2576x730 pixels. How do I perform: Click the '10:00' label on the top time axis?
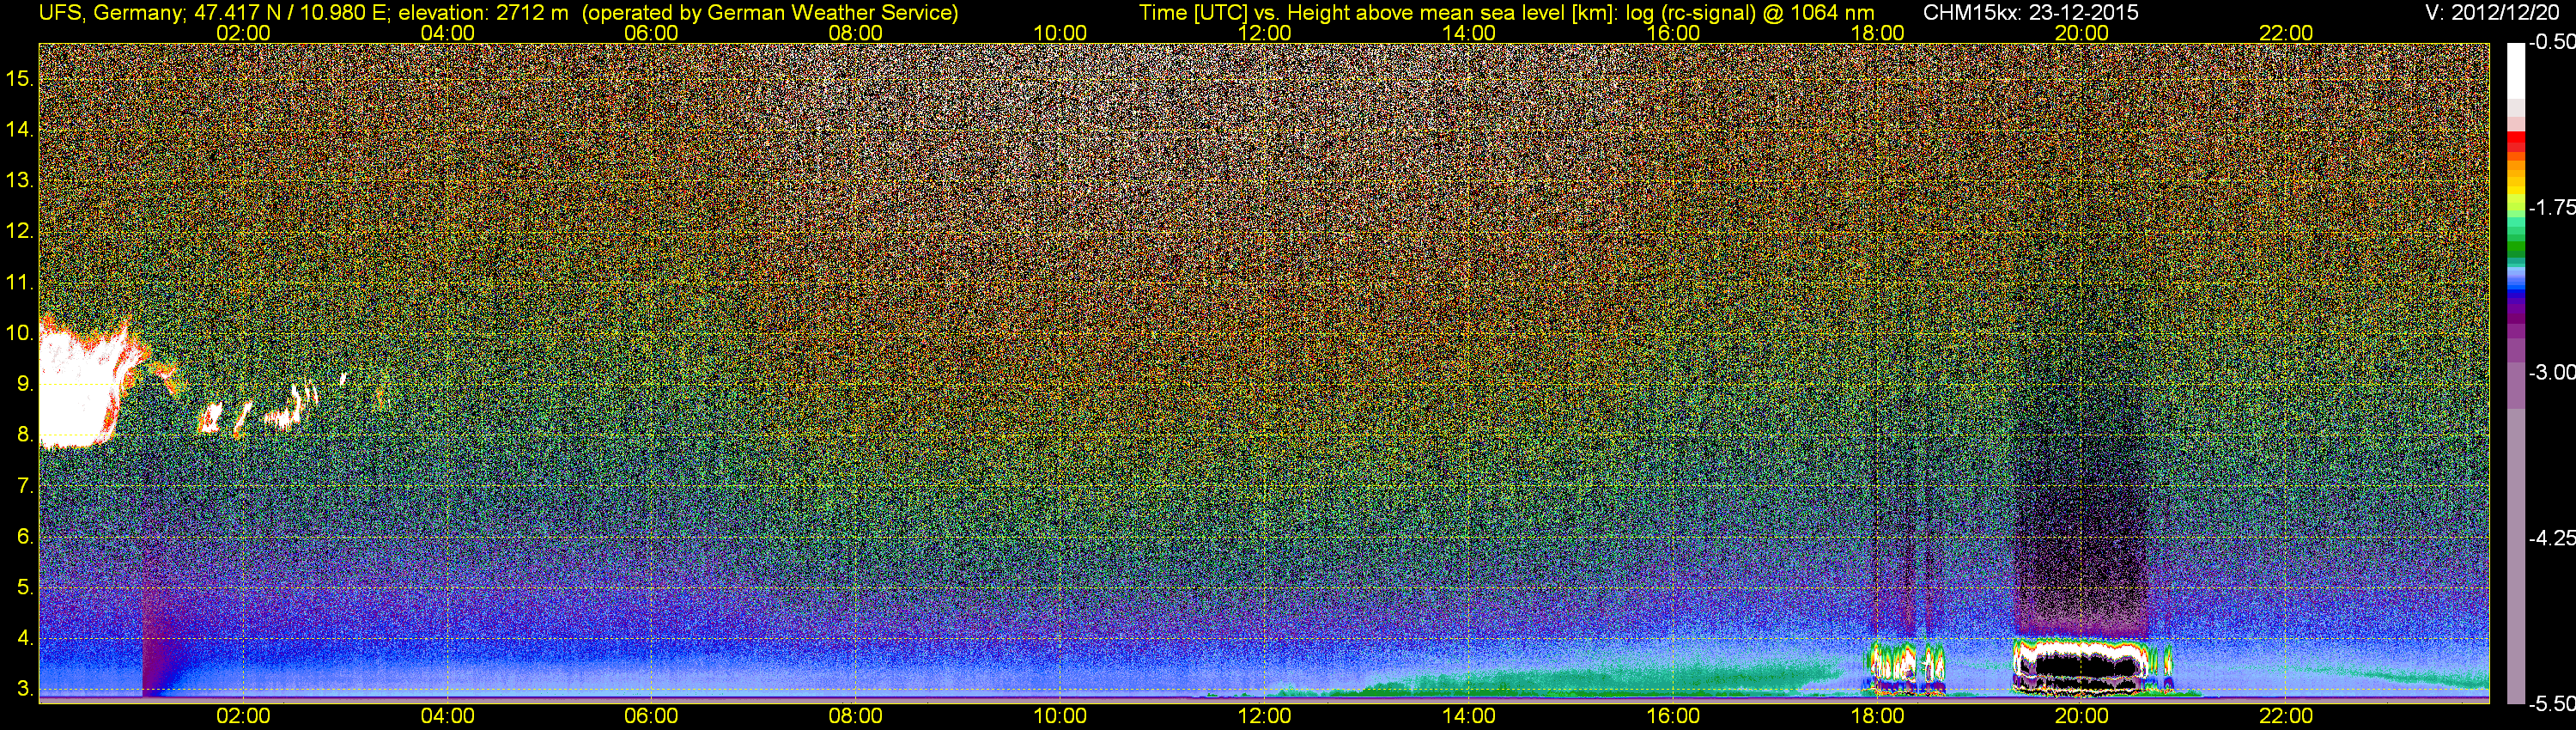[x=1060, y=33]
